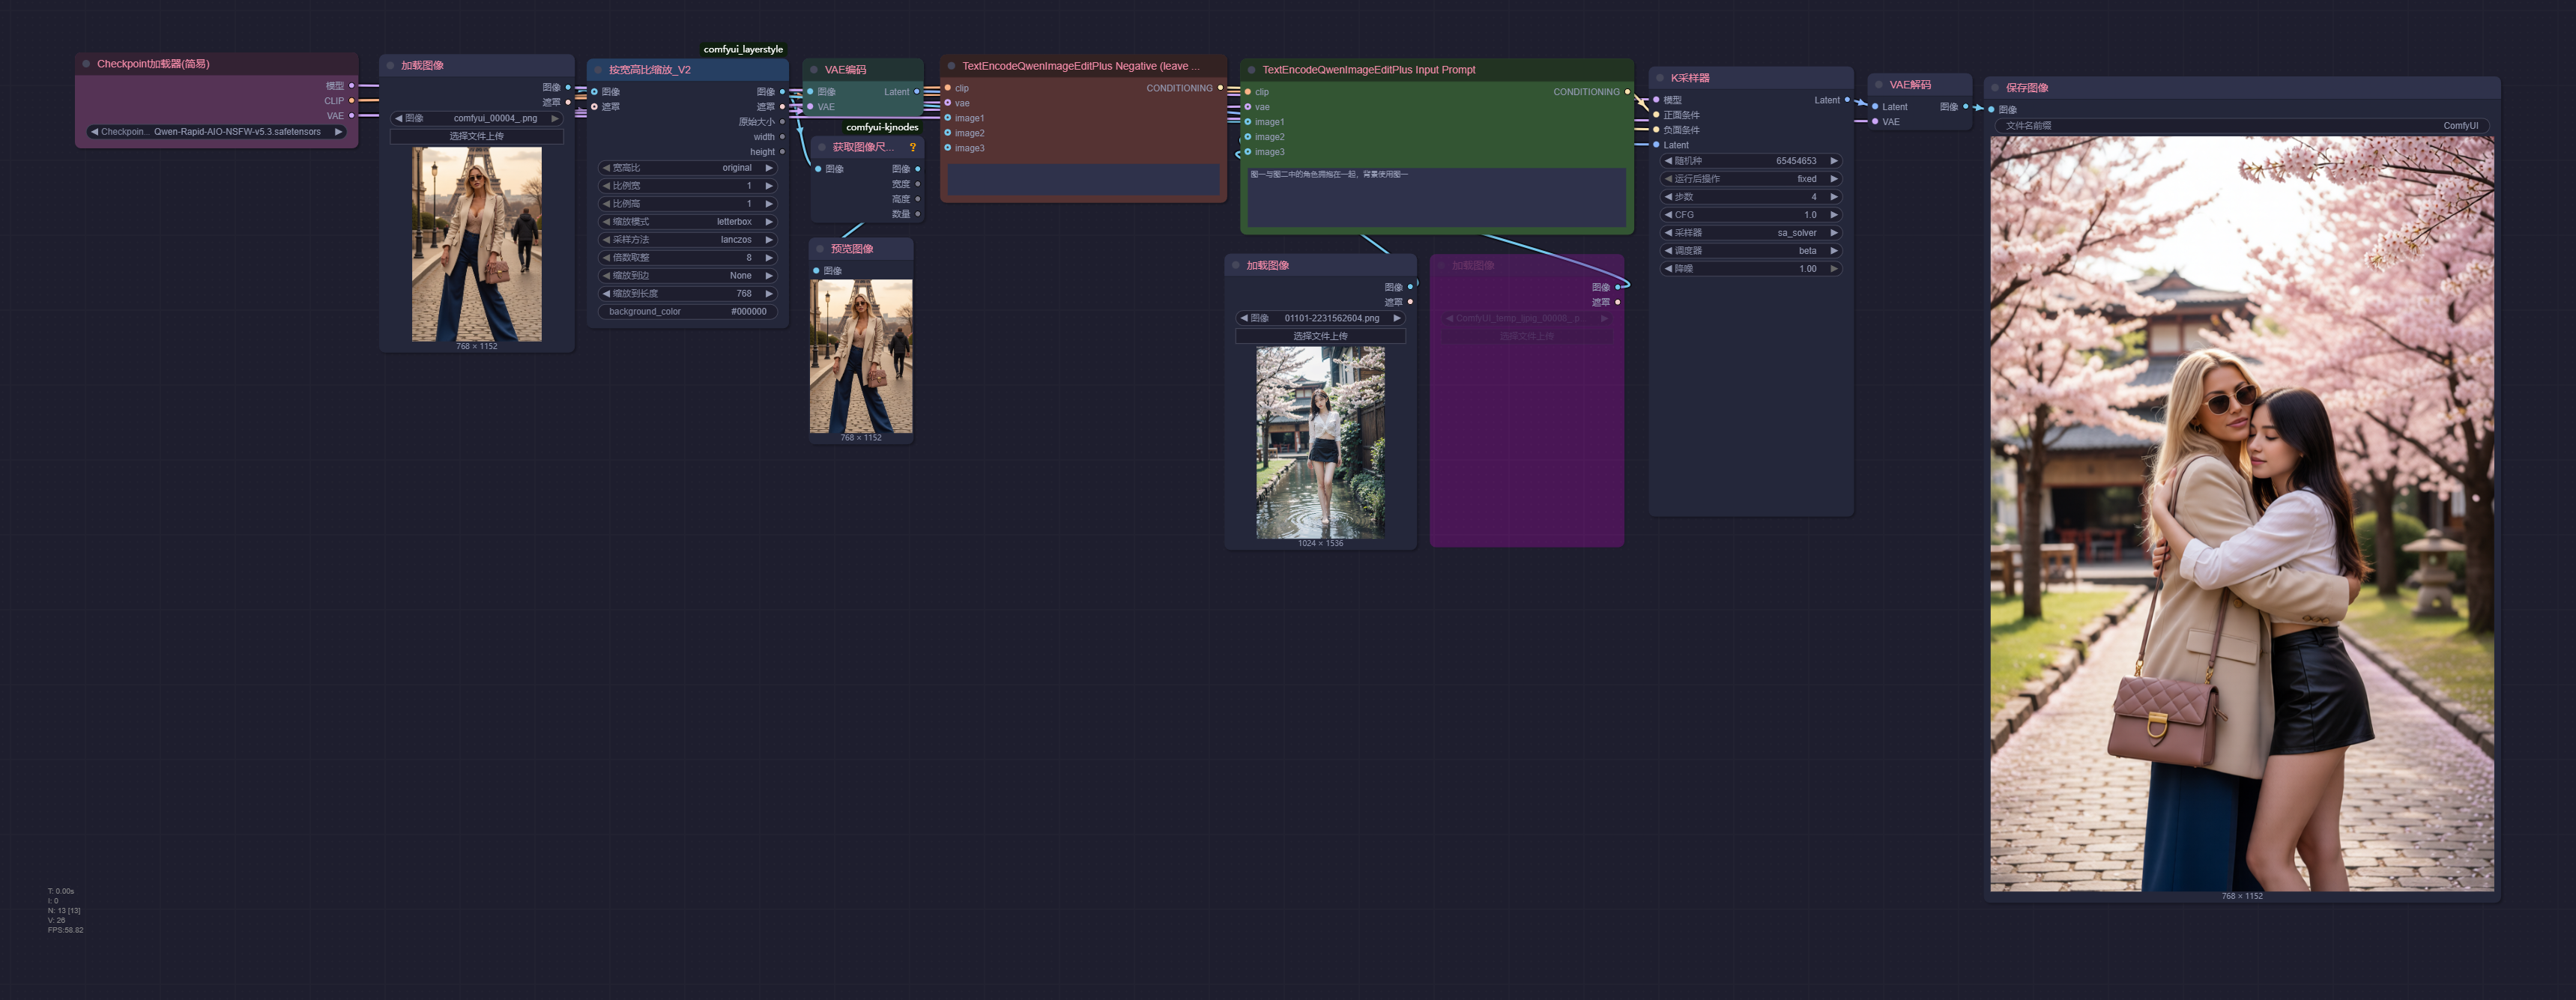
Task: Open the 缩放模式 letterbox dropdown
Action: point(688,222)
